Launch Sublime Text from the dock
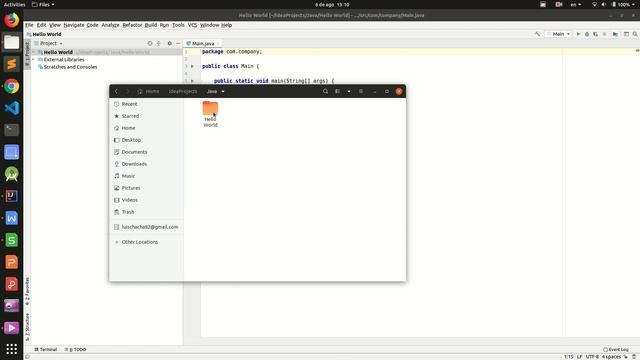The height and width of the screenshot is (360, 640). click(11, 64)
